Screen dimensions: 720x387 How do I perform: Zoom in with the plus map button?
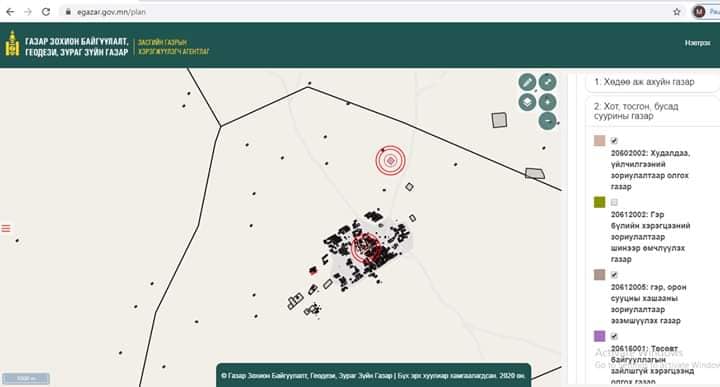(x=547, y=102)
